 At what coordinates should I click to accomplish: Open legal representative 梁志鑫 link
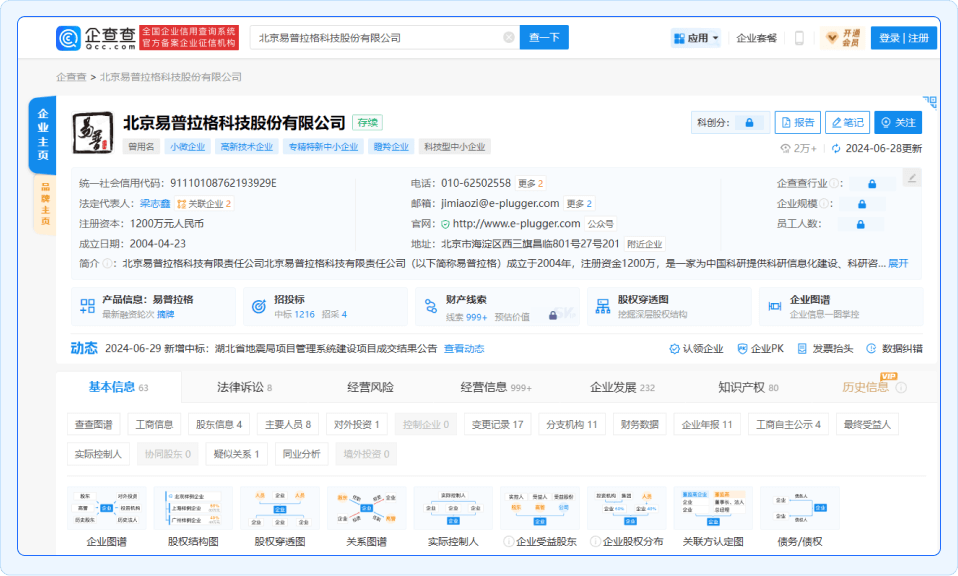(155, 203)
